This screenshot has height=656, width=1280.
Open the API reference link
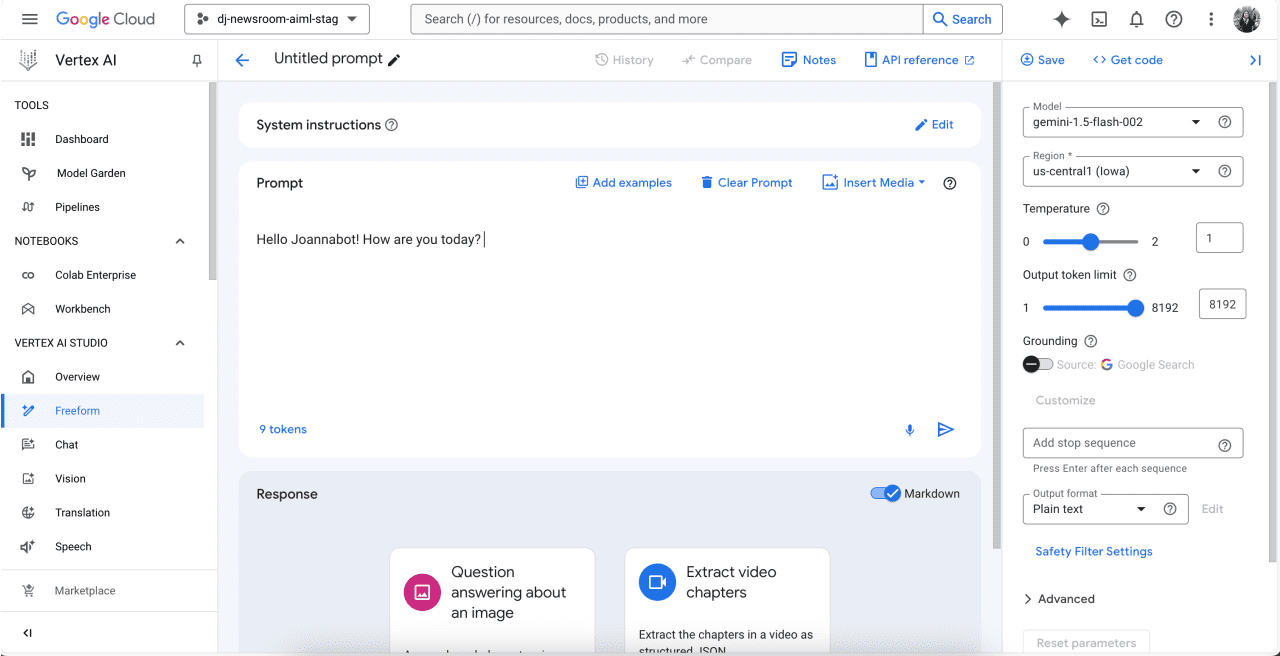coord(919,60)
